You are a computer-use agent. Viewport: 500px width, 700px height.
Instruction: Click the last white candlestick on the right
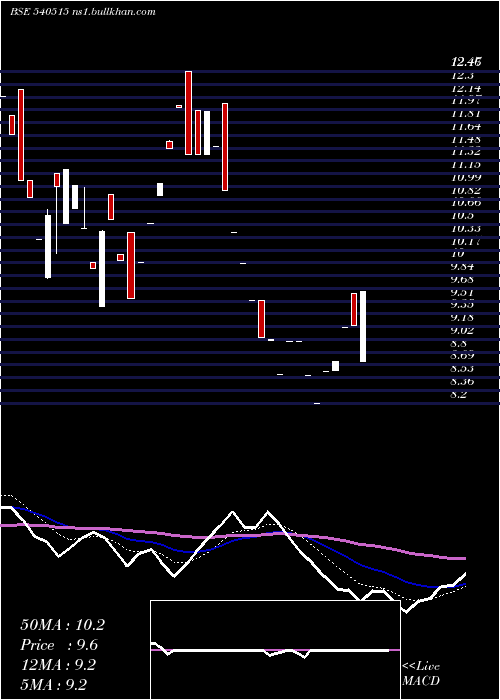[363, 326]
